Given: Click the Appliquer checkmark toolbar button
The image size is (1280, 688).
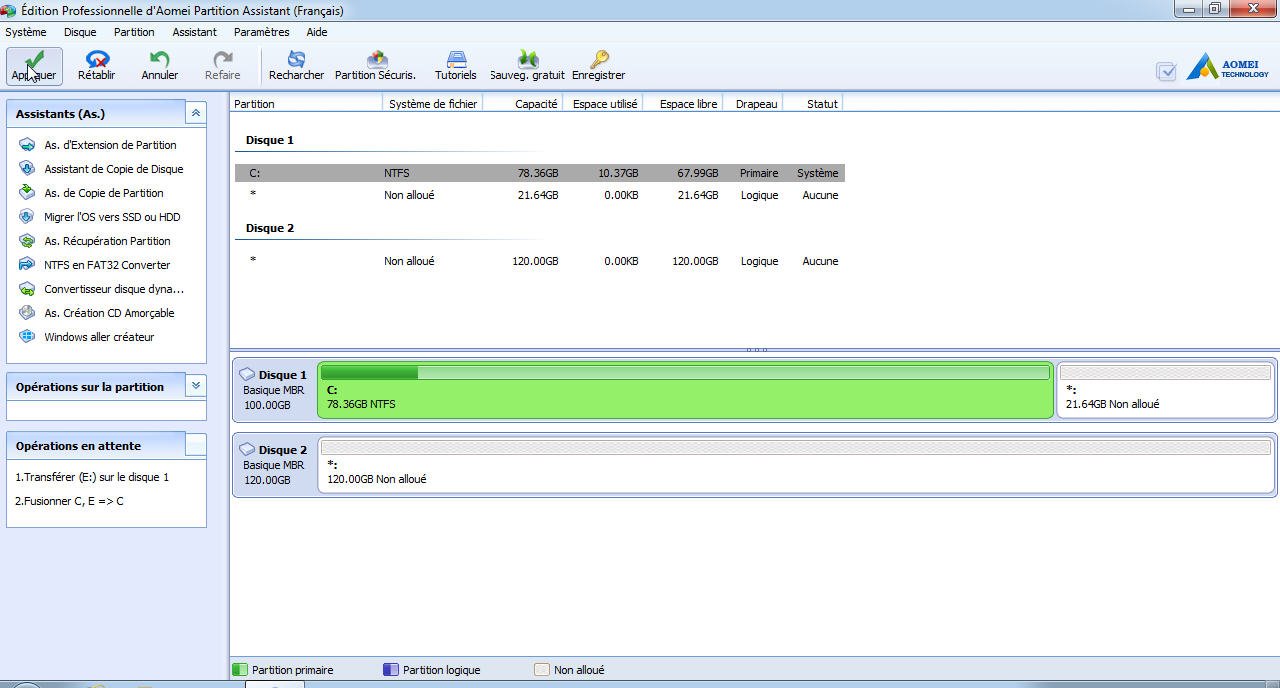Looking at the screenshot, I should pyautogui.click(x=34, y=66).
